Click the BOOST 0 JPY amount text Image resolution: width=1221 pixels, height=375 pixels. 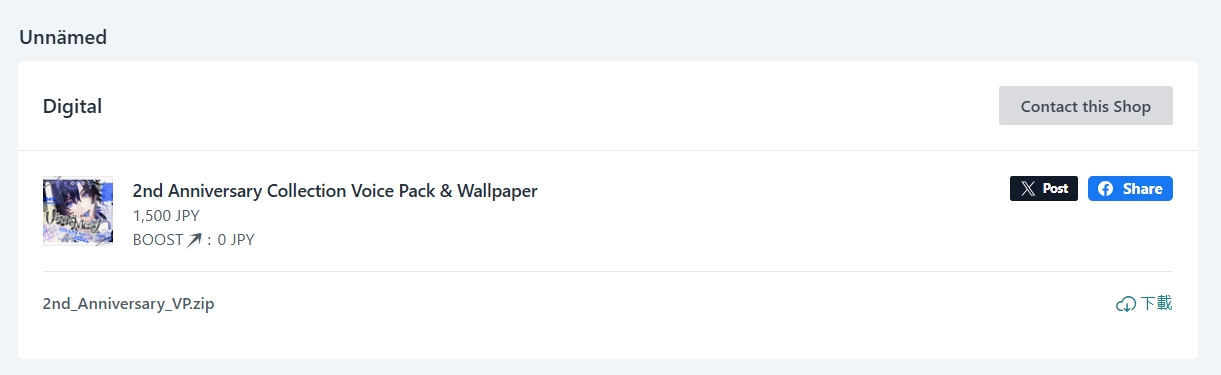[x=236, y=240]
